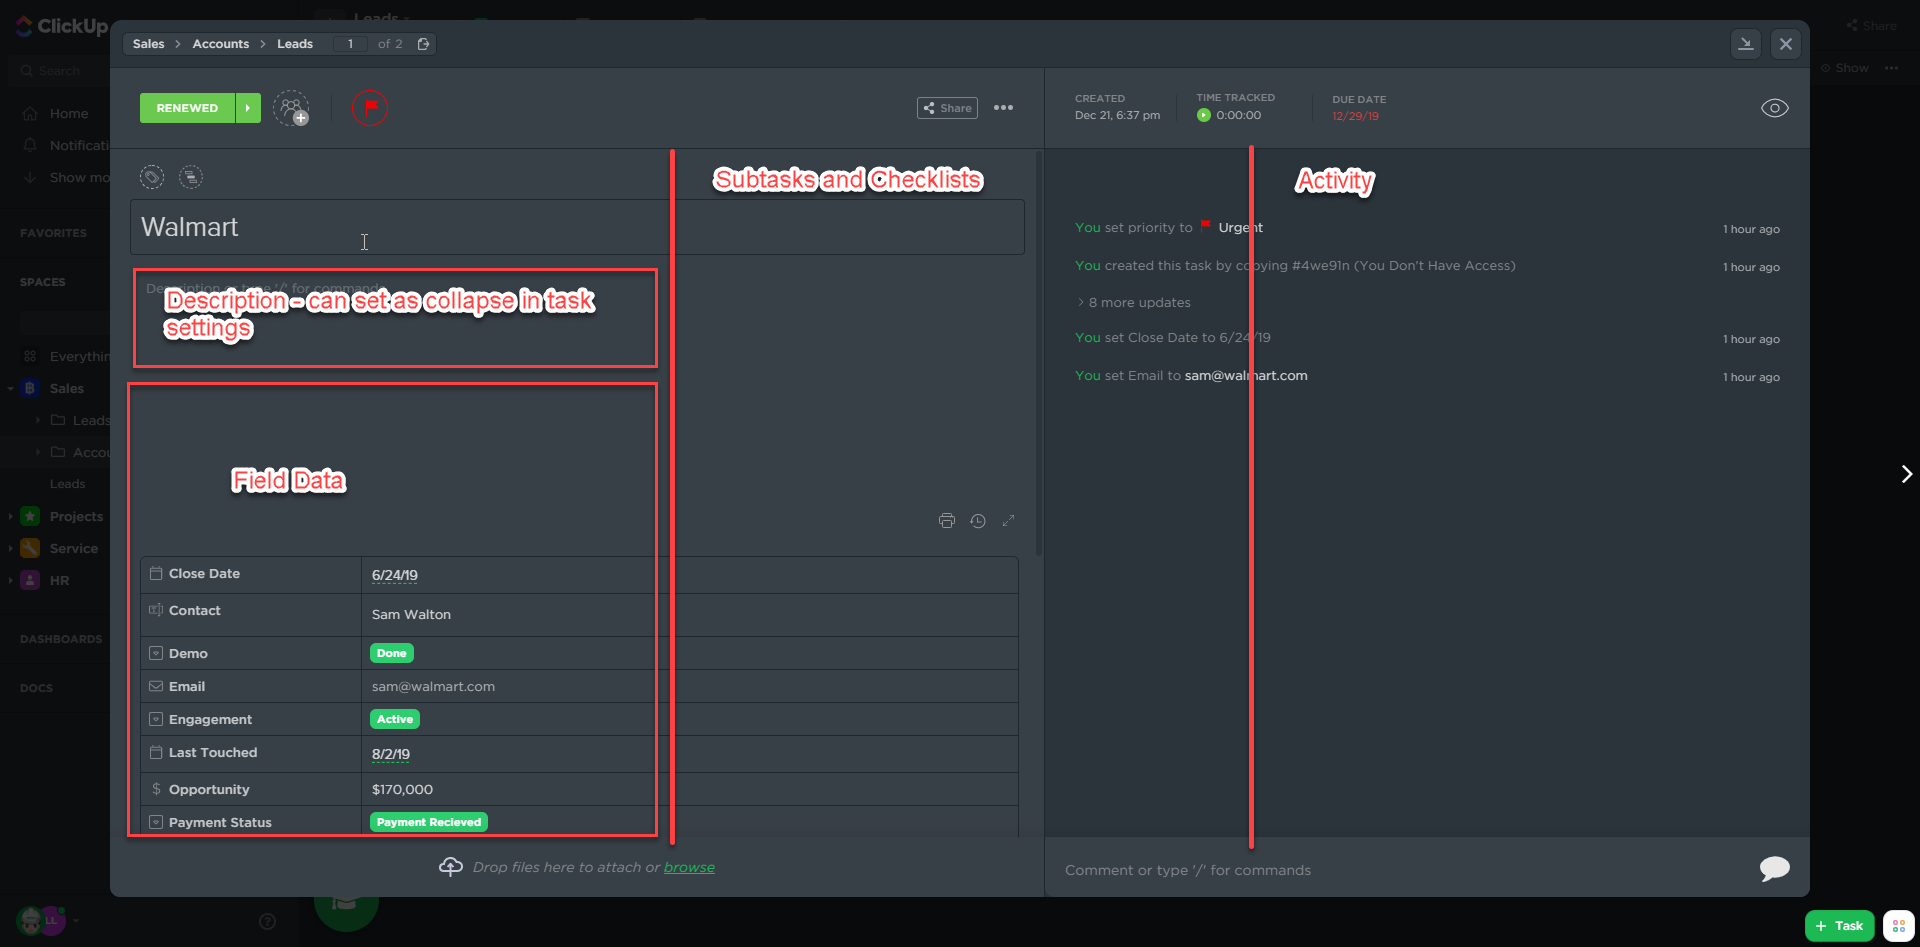Click background Share button top right

click(1872, 26)
